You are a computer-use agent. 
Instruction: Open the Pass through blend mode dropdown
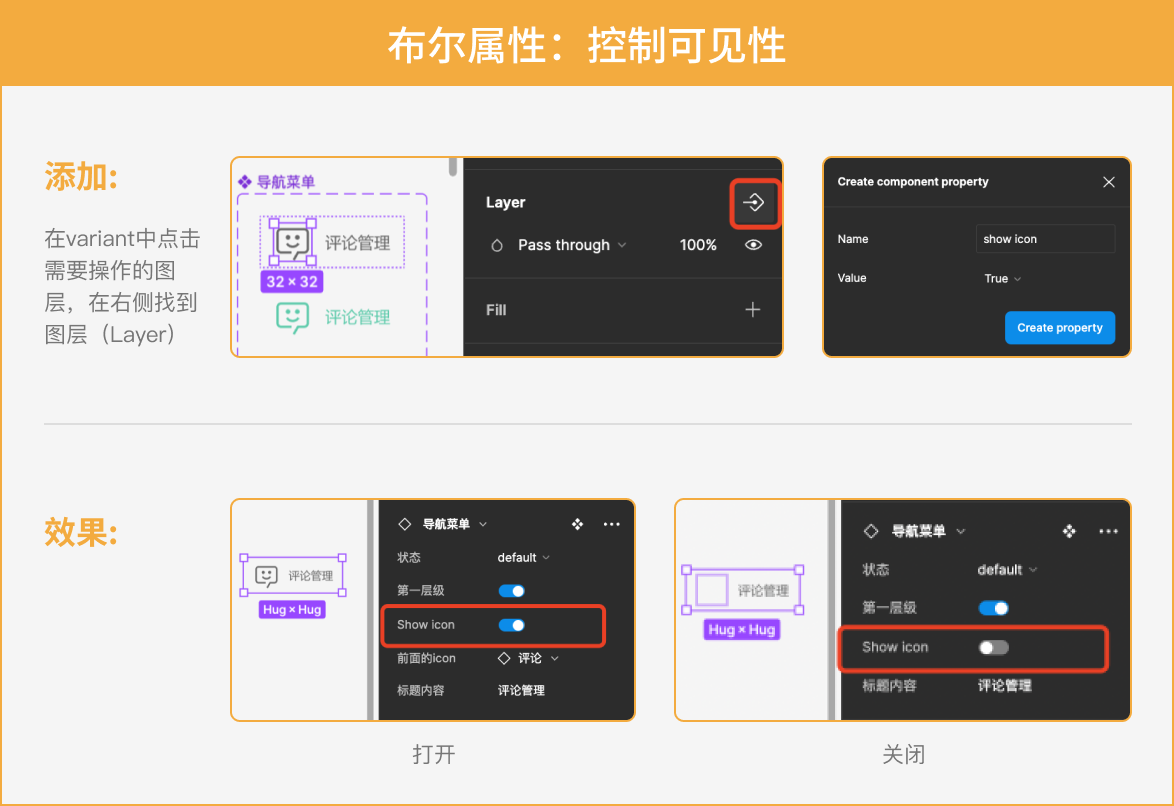(x=572, y=245)
